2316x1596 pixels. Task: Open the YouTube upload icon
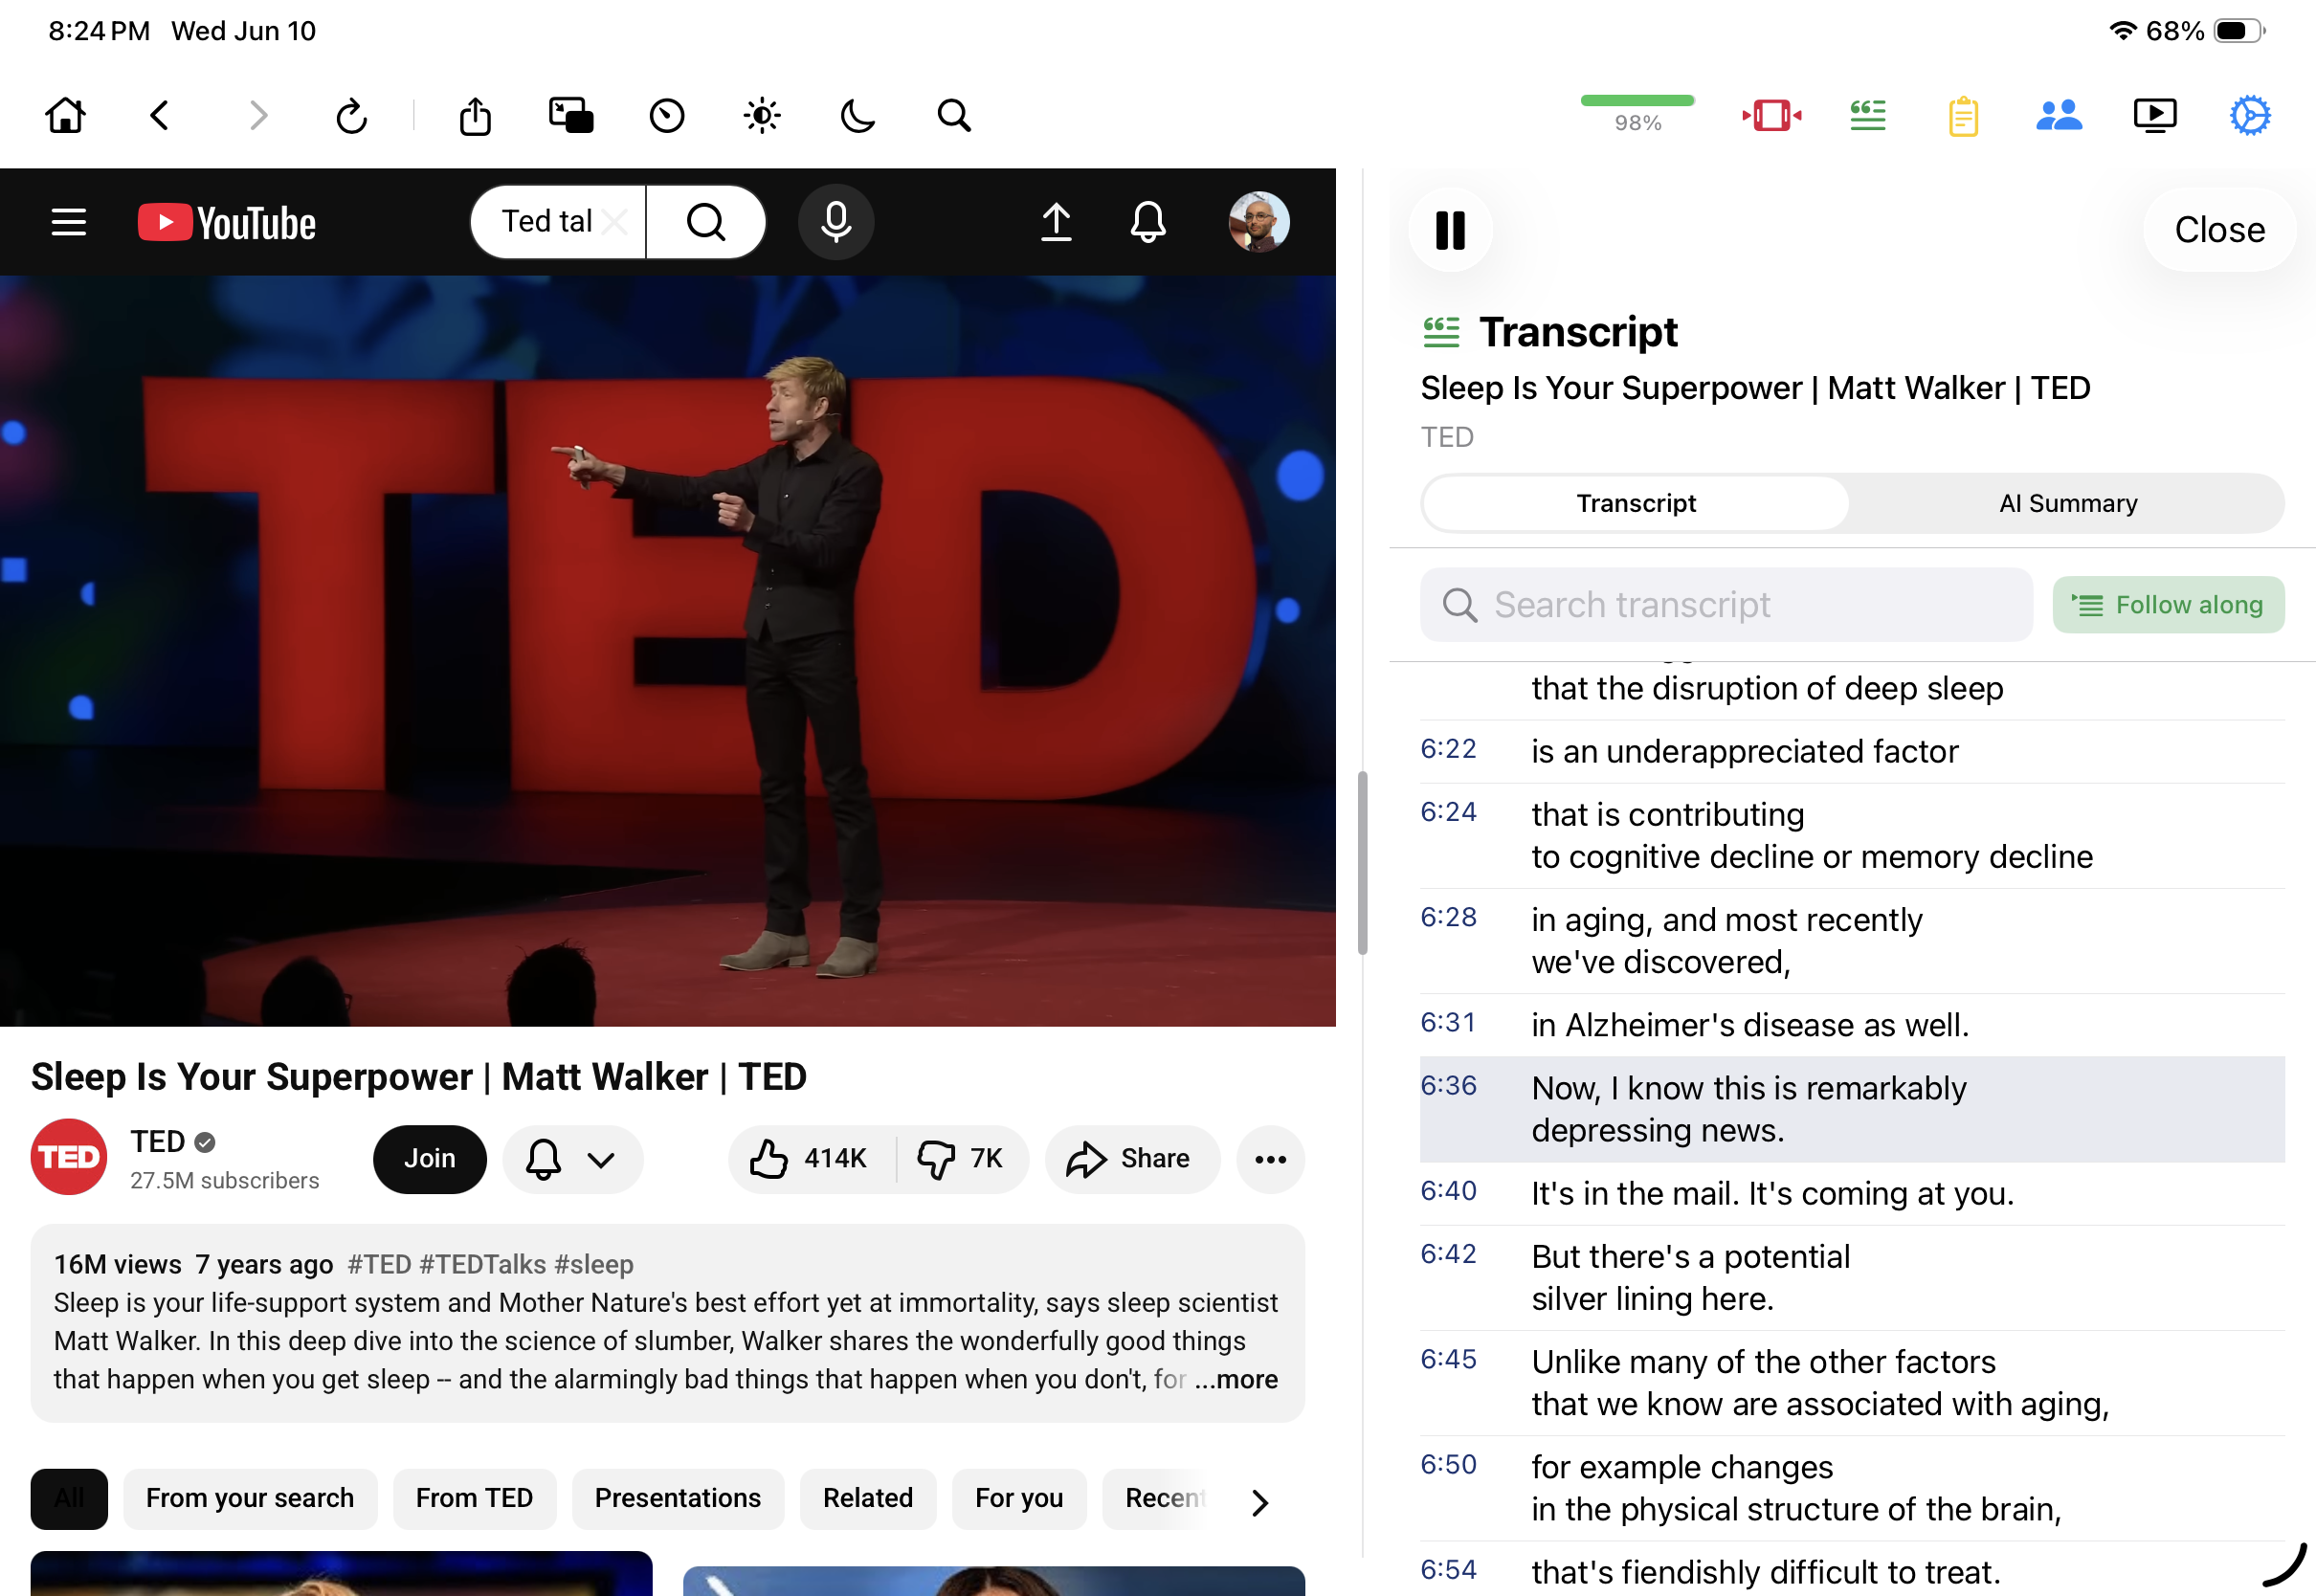point(1056,222)
